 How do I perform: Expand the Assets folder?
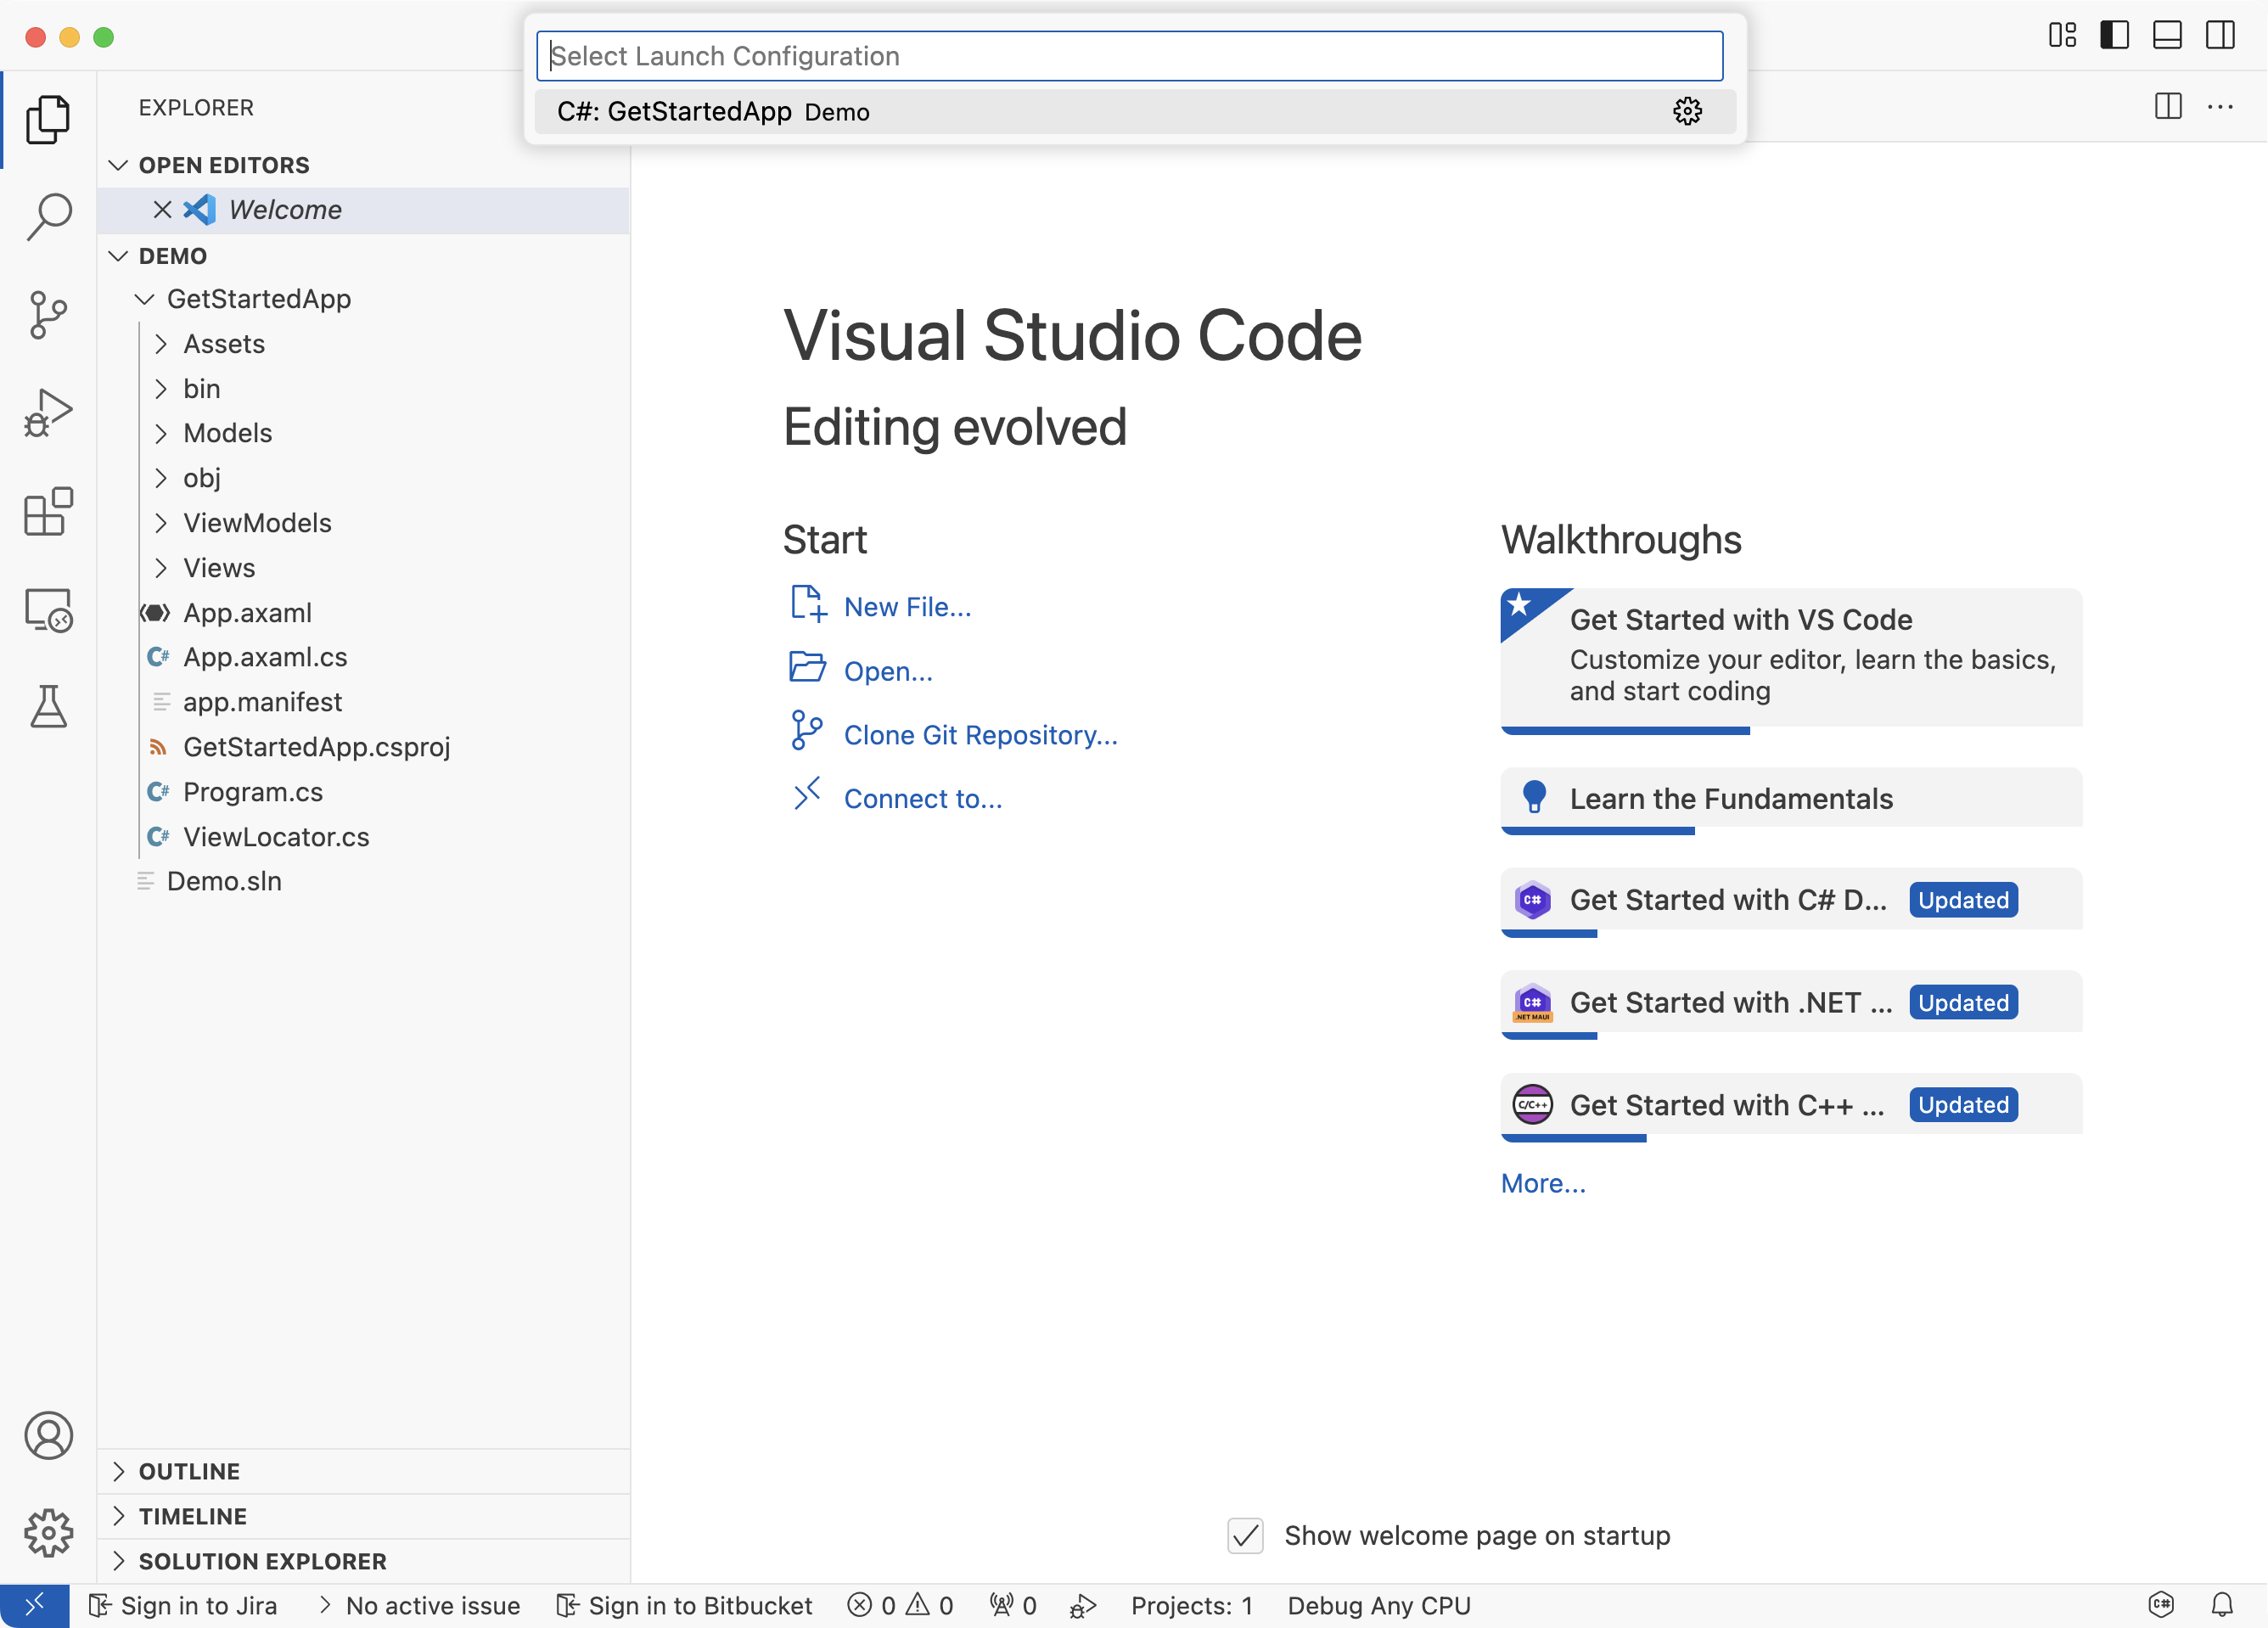[x=224, y=344]
